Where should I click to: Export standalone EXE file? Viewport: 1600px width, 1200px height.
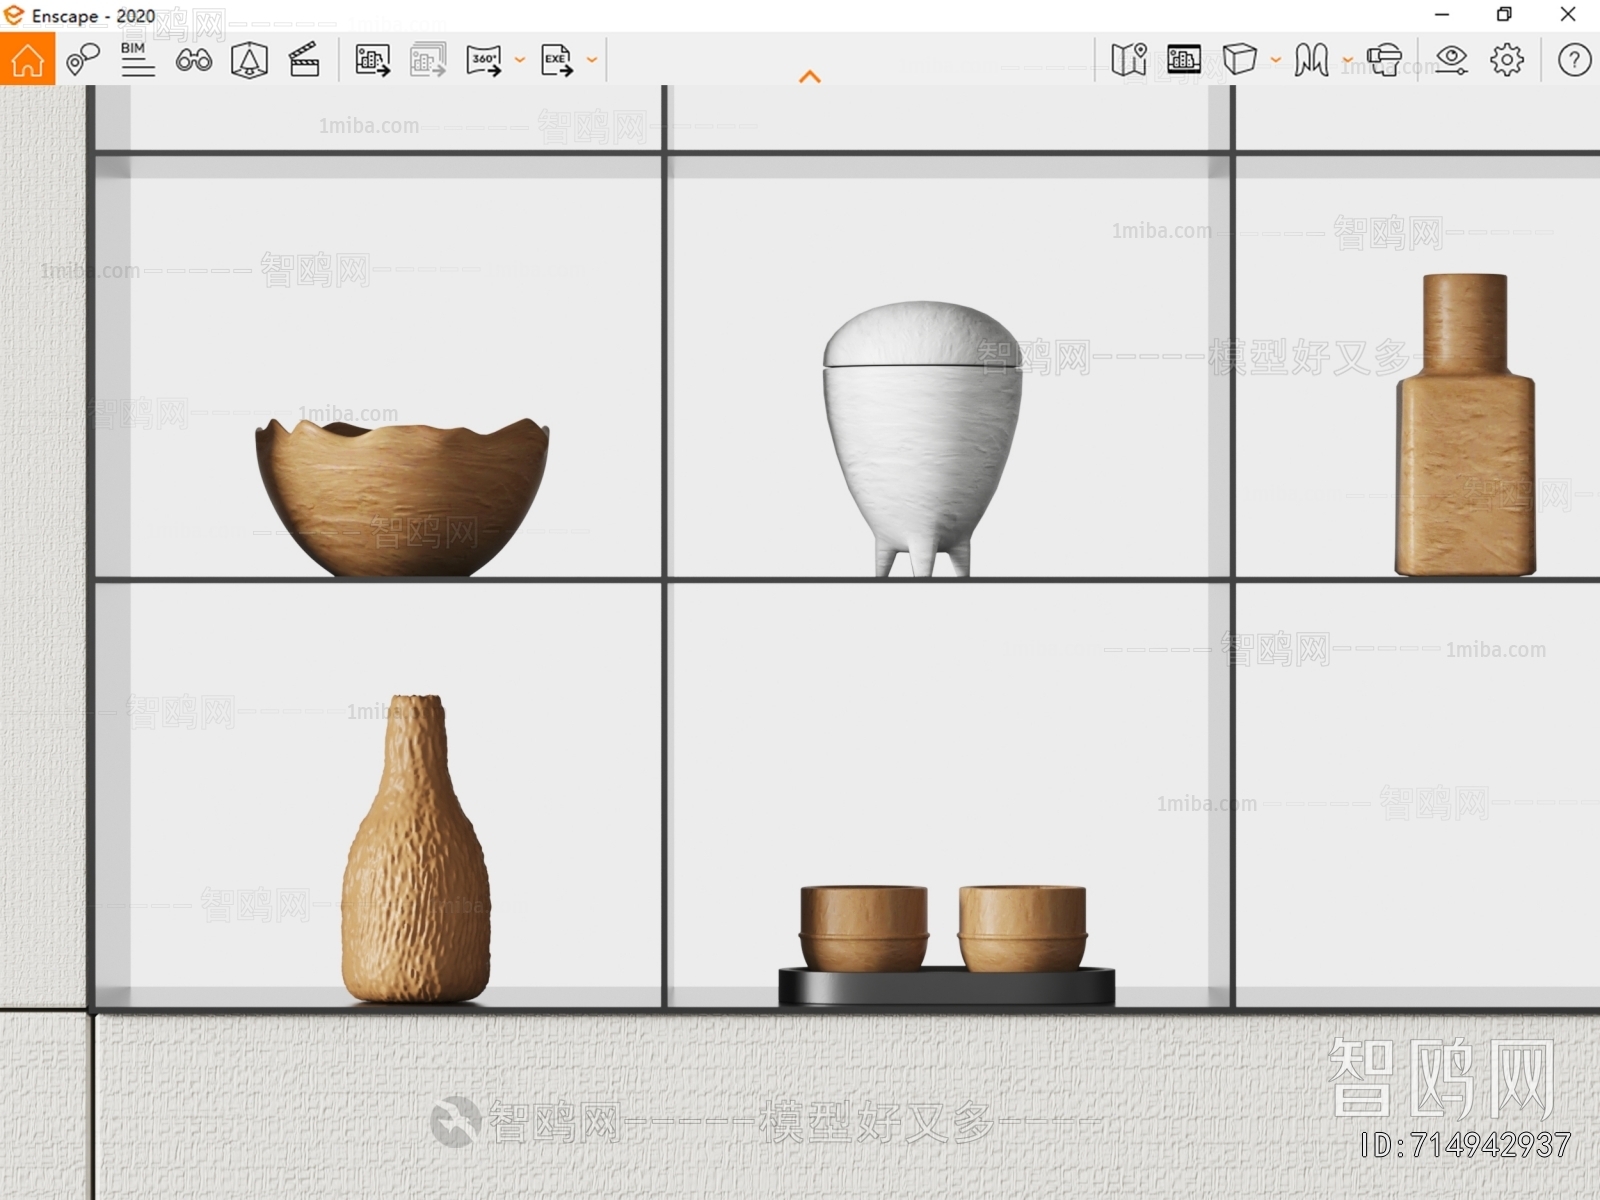pyautogui.click(x=557, y=60)
